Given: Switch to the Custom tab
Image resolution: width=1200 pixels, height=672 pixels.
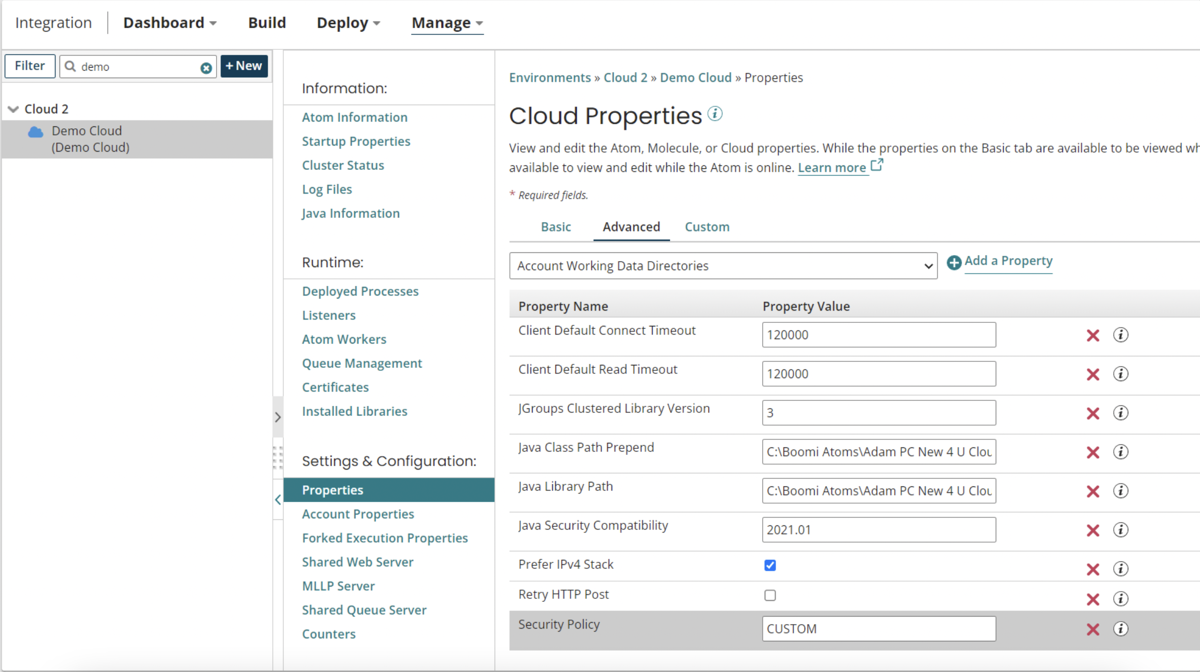Looking at the screenshot, I should coord(707,226).
